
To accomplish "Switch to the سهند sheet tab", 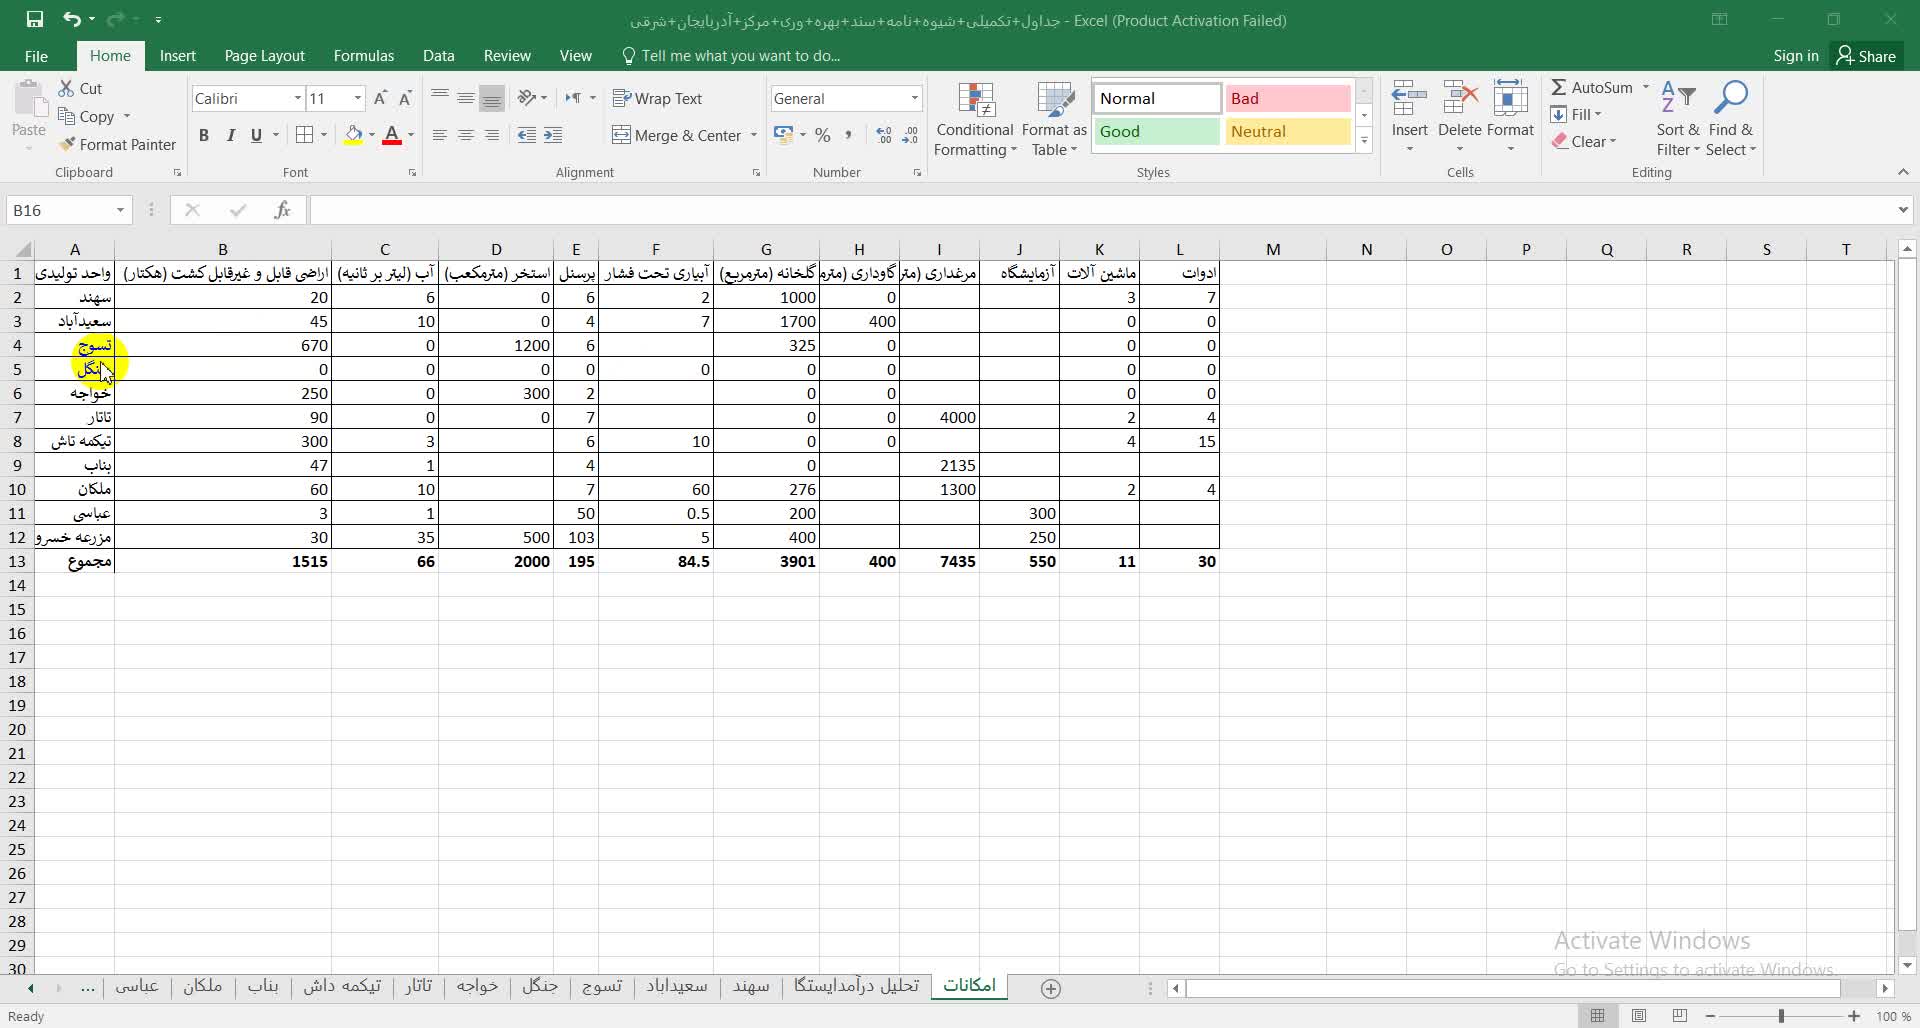I will 750,986.
